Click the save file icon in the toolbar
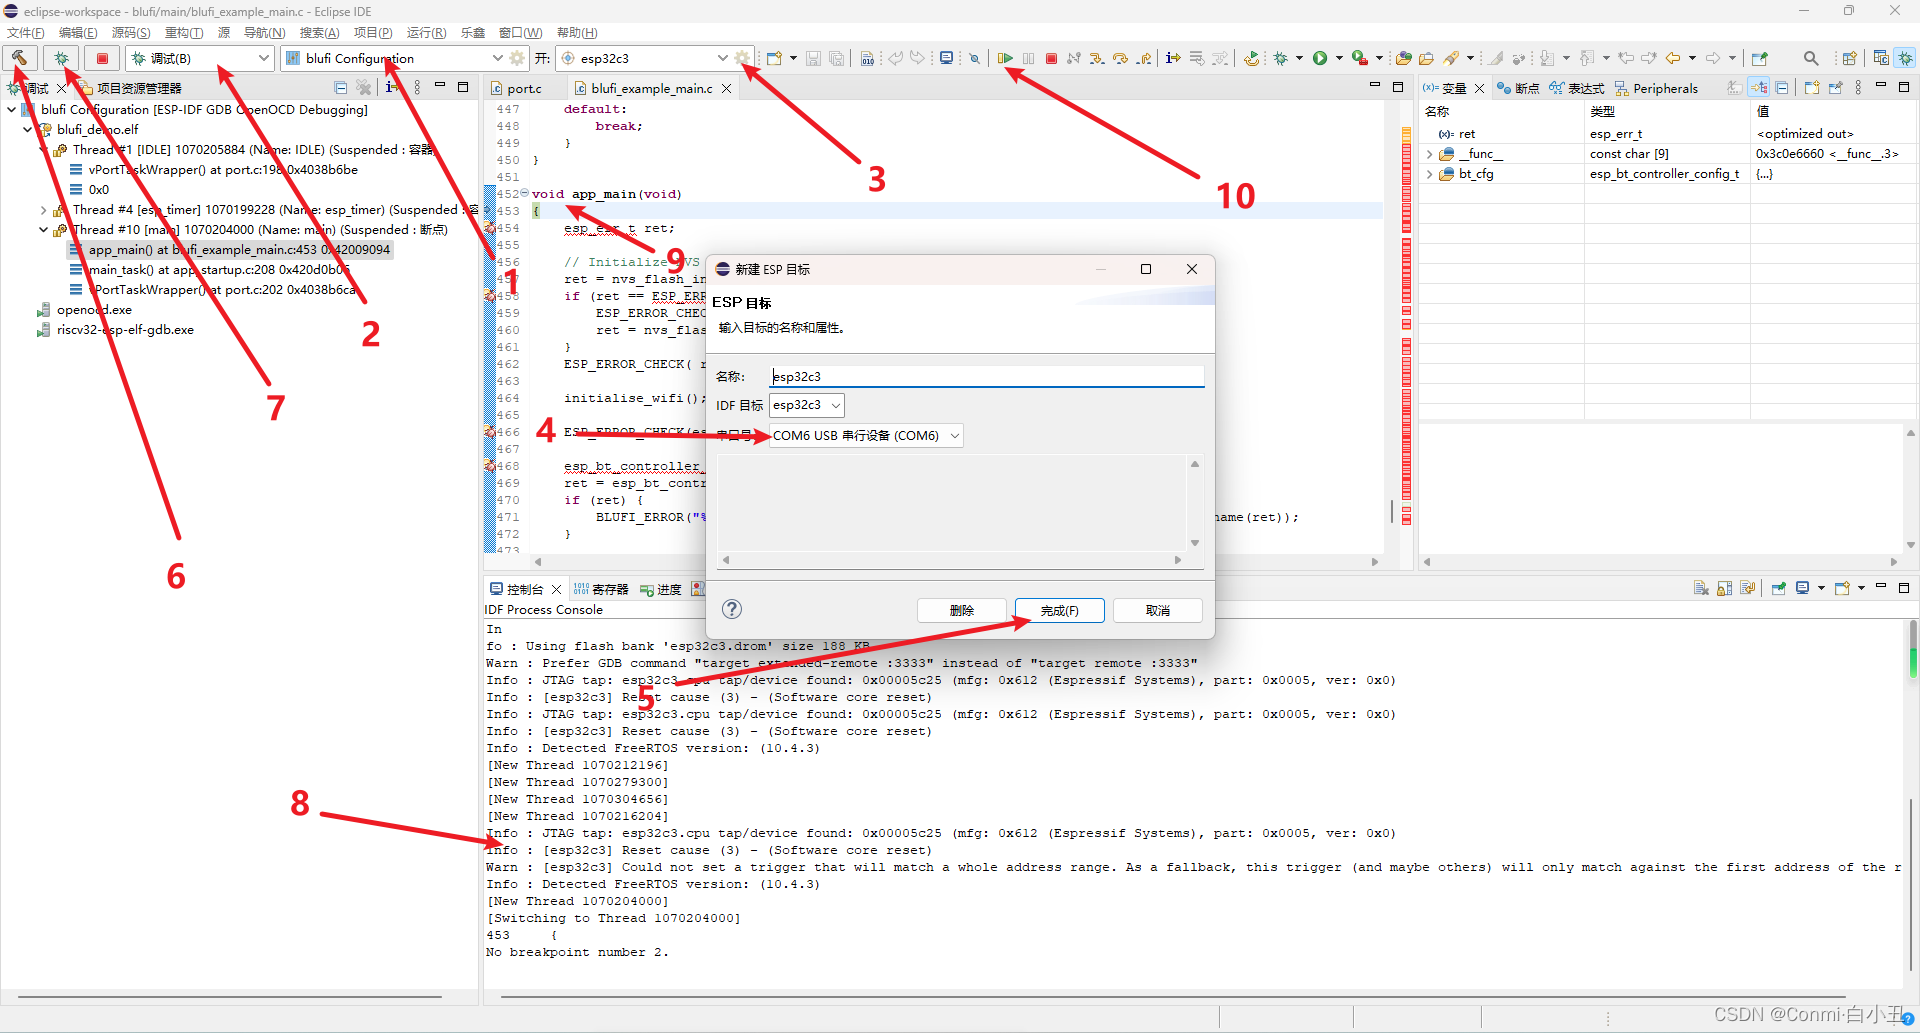Screen dimensions: 1920x1033 pos(813,57)
